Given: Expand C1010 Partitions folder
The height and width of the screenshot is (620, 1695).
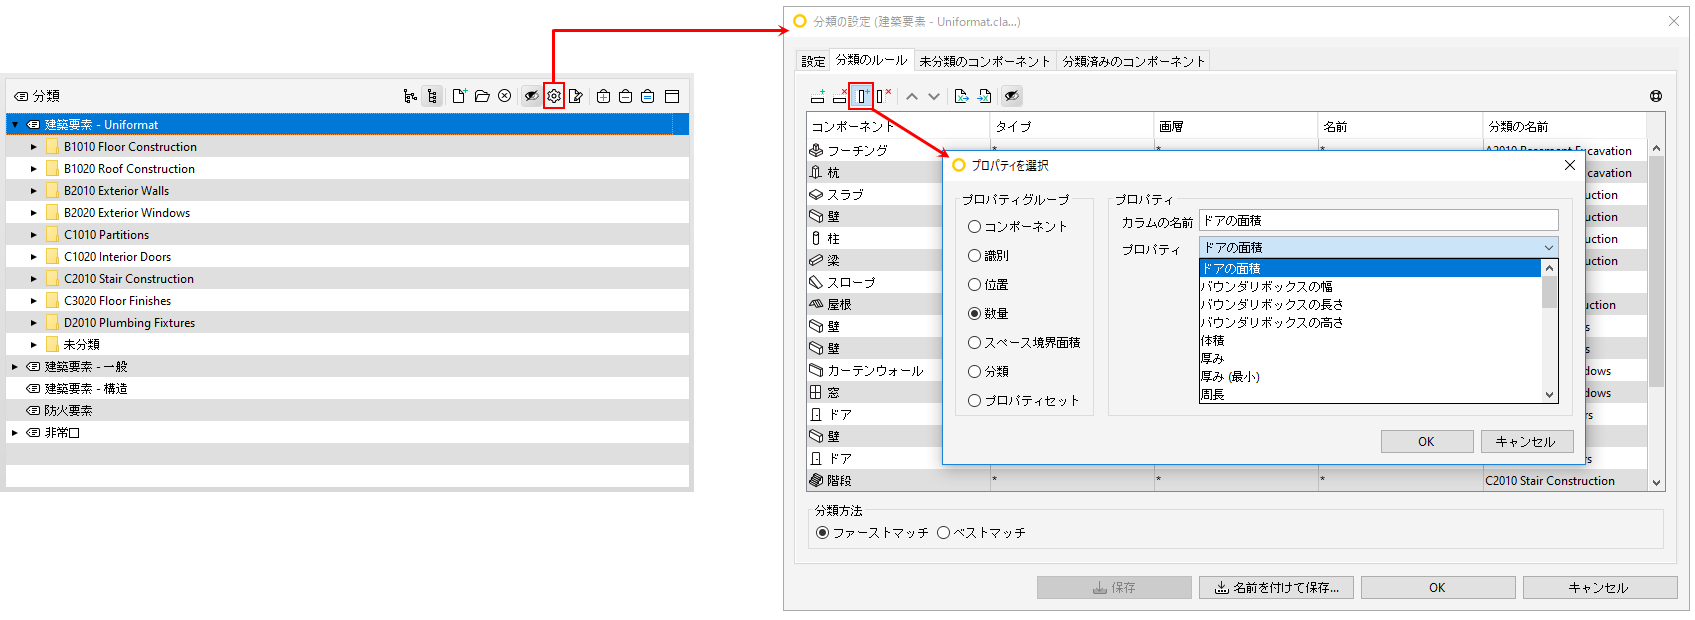Looking at the screenshot, I should click(x=33, y=235).
